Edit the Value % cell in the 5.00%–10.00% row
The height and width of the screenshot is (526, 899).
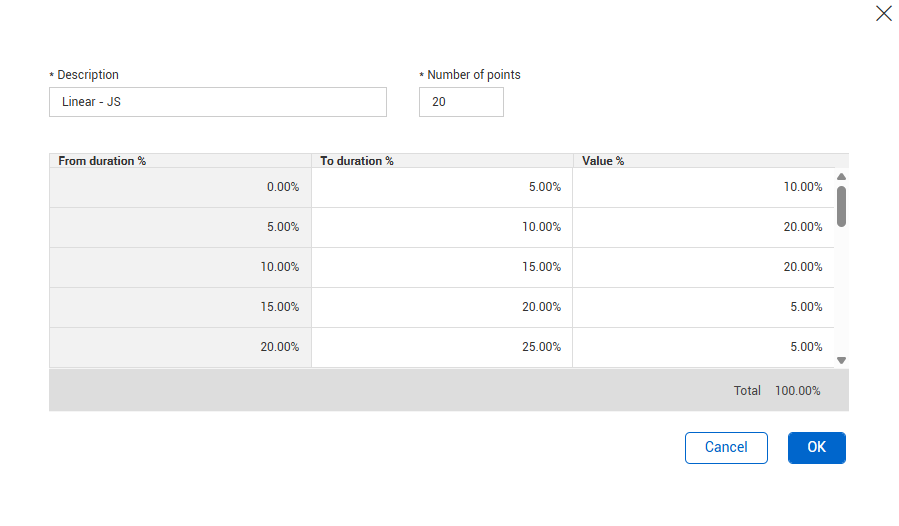pos(703,227)
